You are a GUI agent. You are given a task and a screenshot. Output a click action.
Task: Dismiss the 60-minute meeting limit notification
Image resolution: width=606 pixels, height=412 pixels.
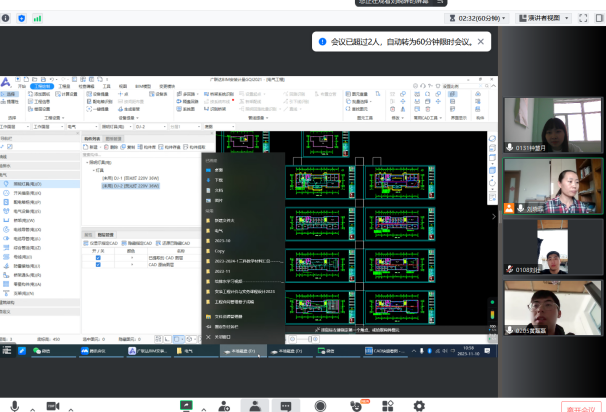coord(481,42)
